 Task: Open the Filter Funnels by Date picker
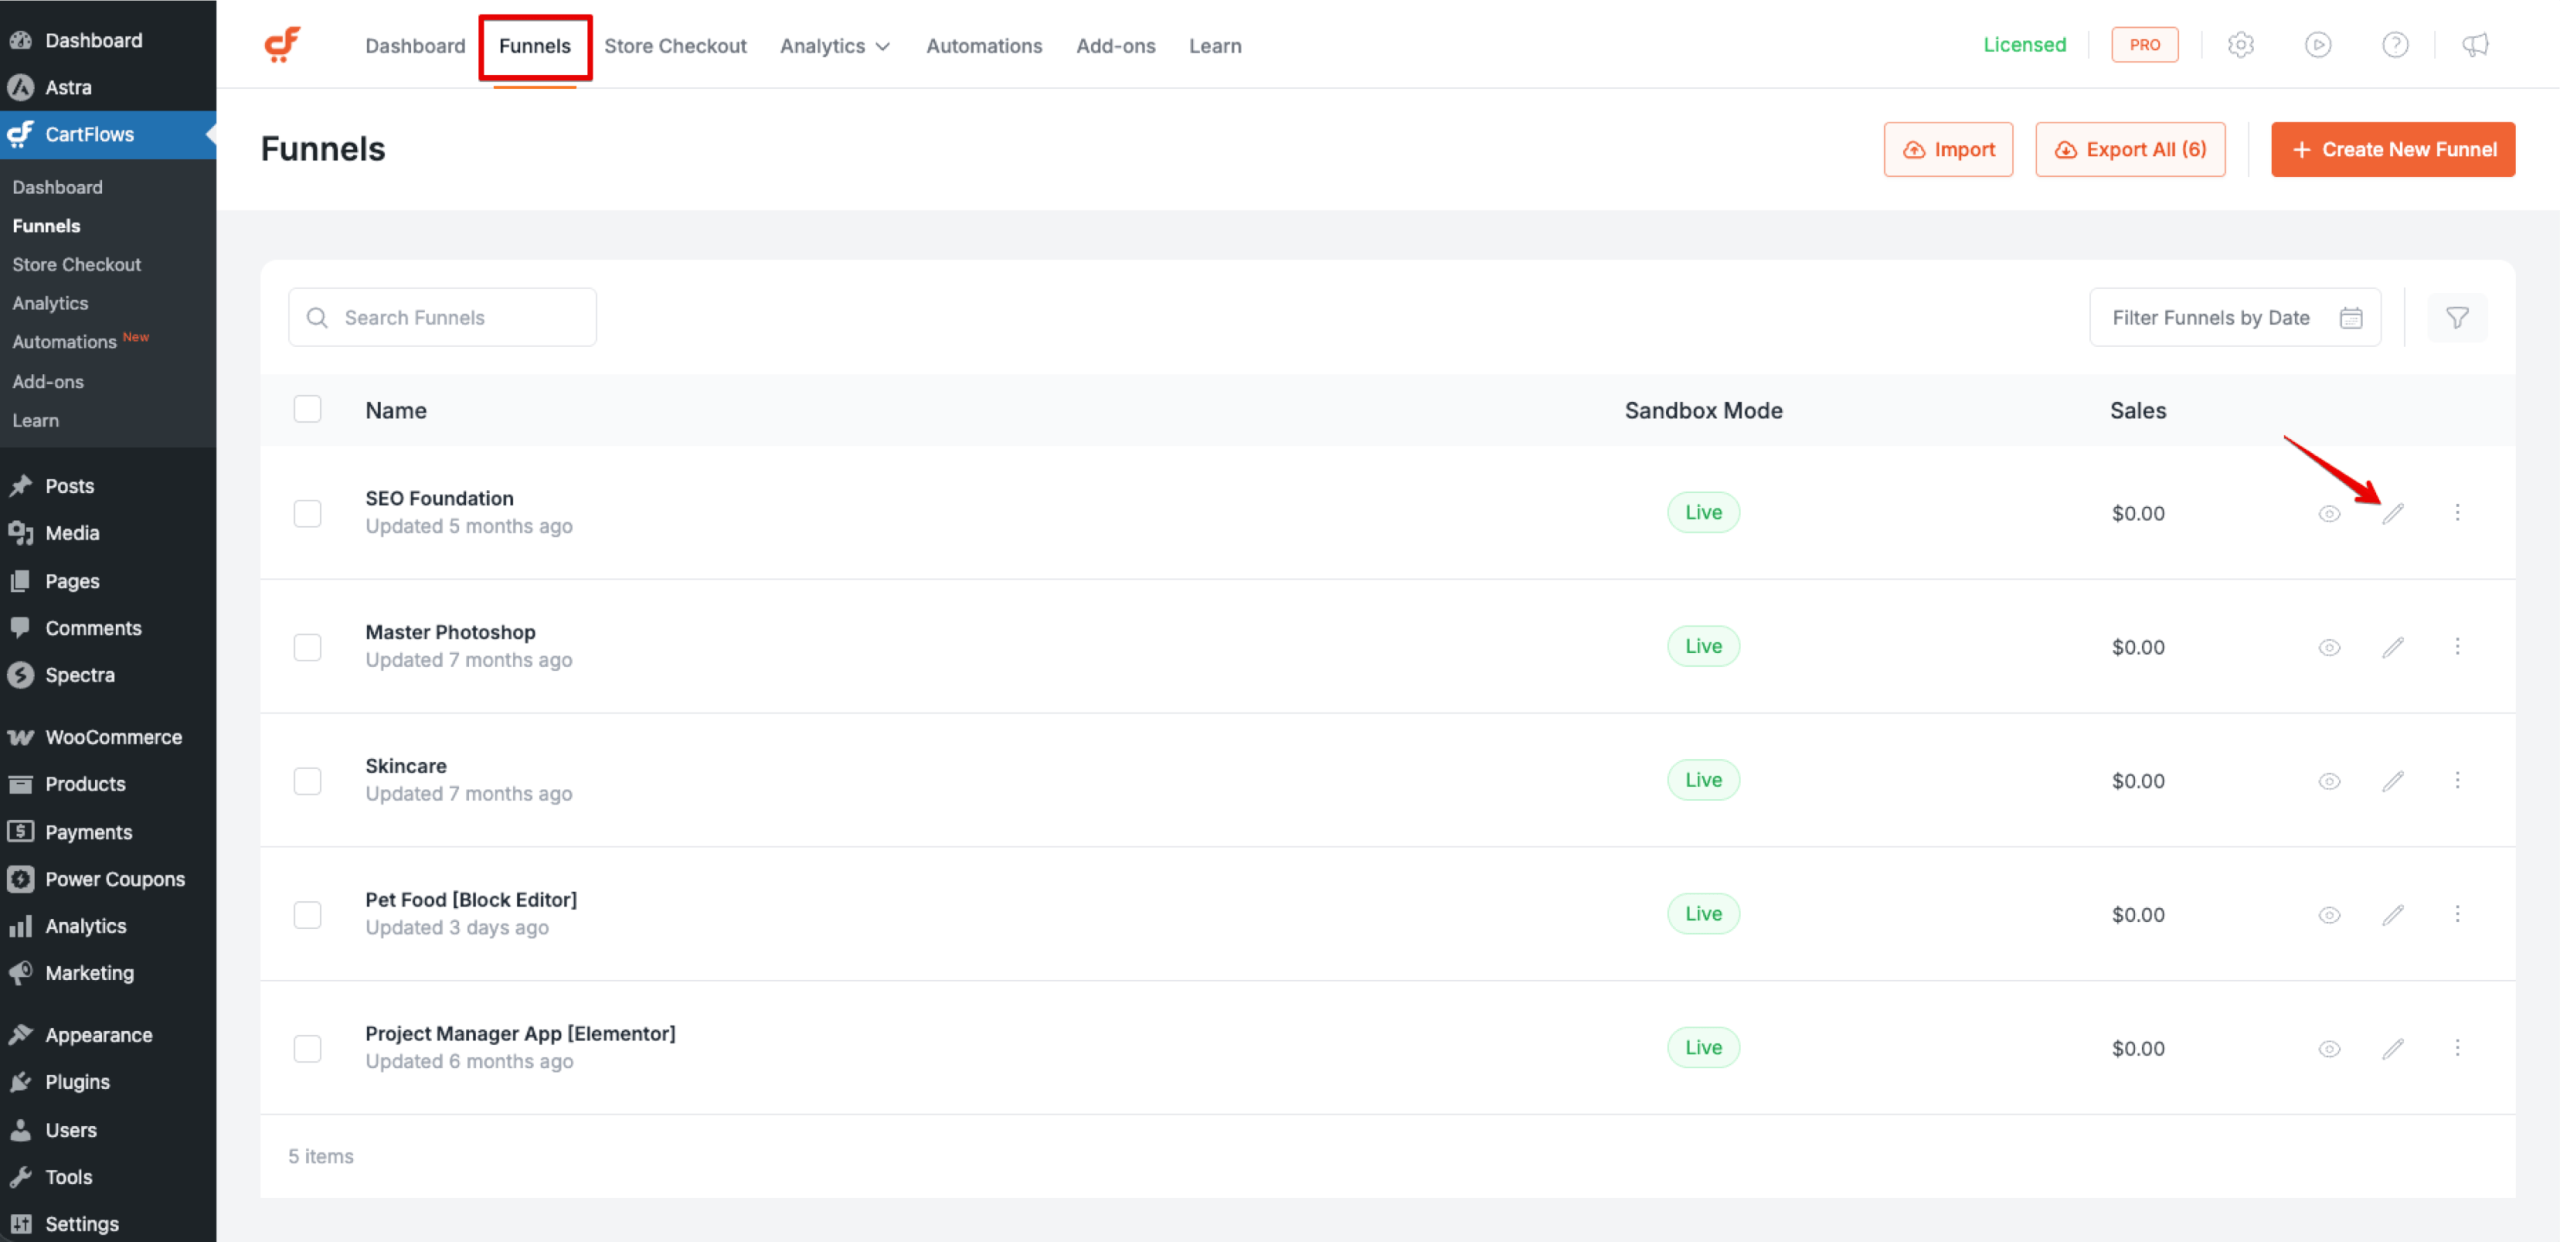(2234, 318)
